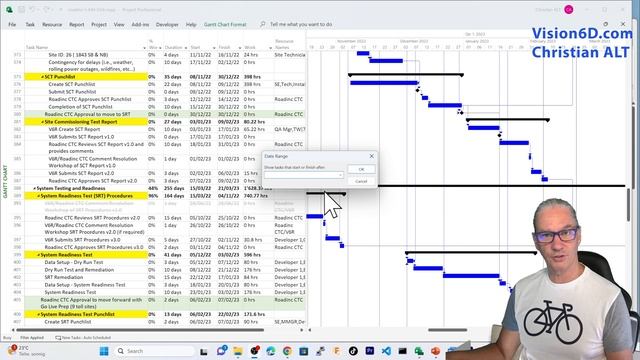This screenshot has width=640, height=360.
Task: Open the Work column filter dropdown
Action: tap(270, 48)
